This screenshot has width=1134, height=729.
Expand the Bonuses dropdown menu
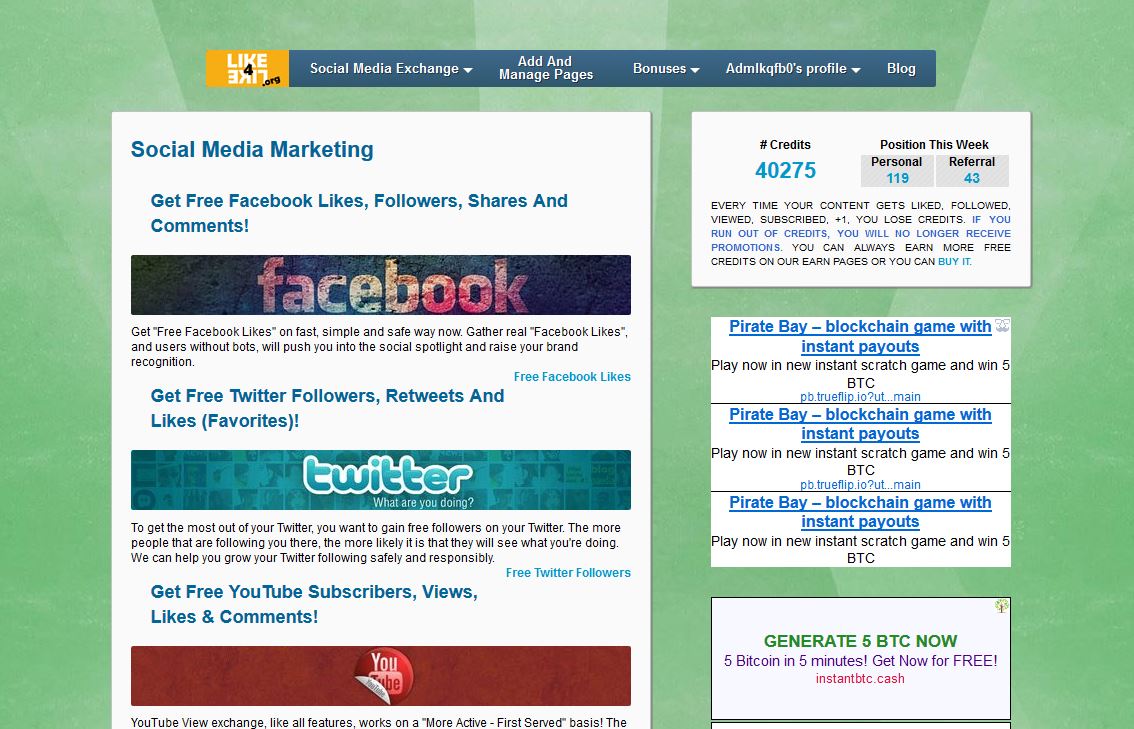coord(665,69)
